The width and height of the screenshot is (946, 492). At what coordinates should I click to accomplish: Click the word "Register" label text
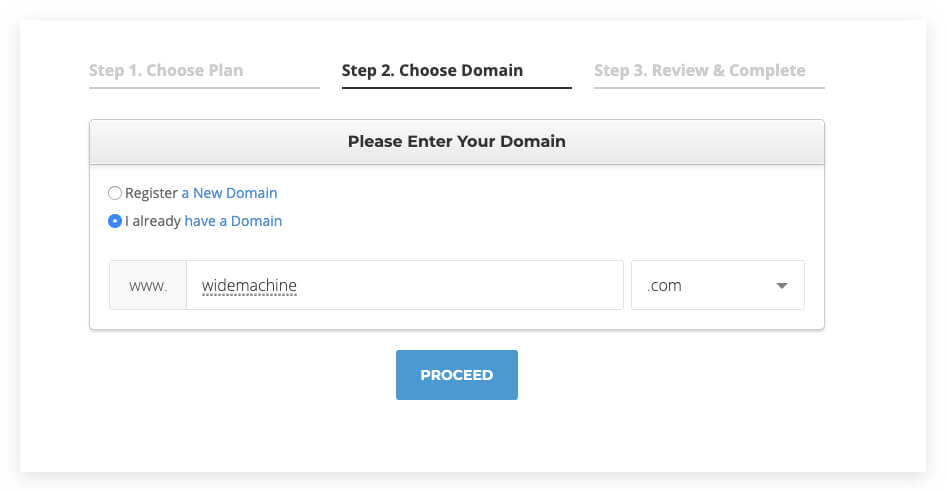coord(151,193)
